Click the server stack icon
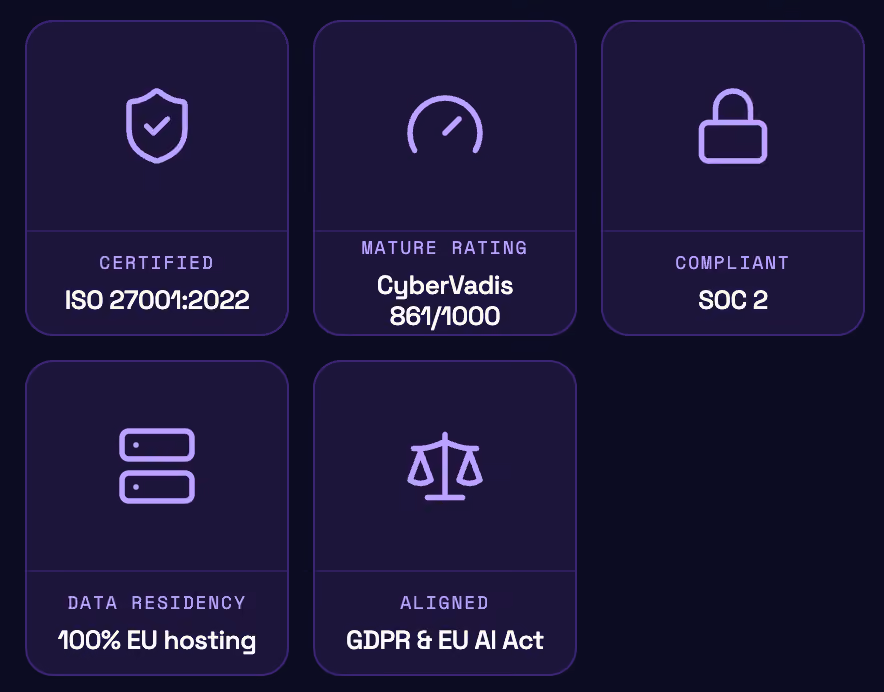 click(x=157, y=466)
